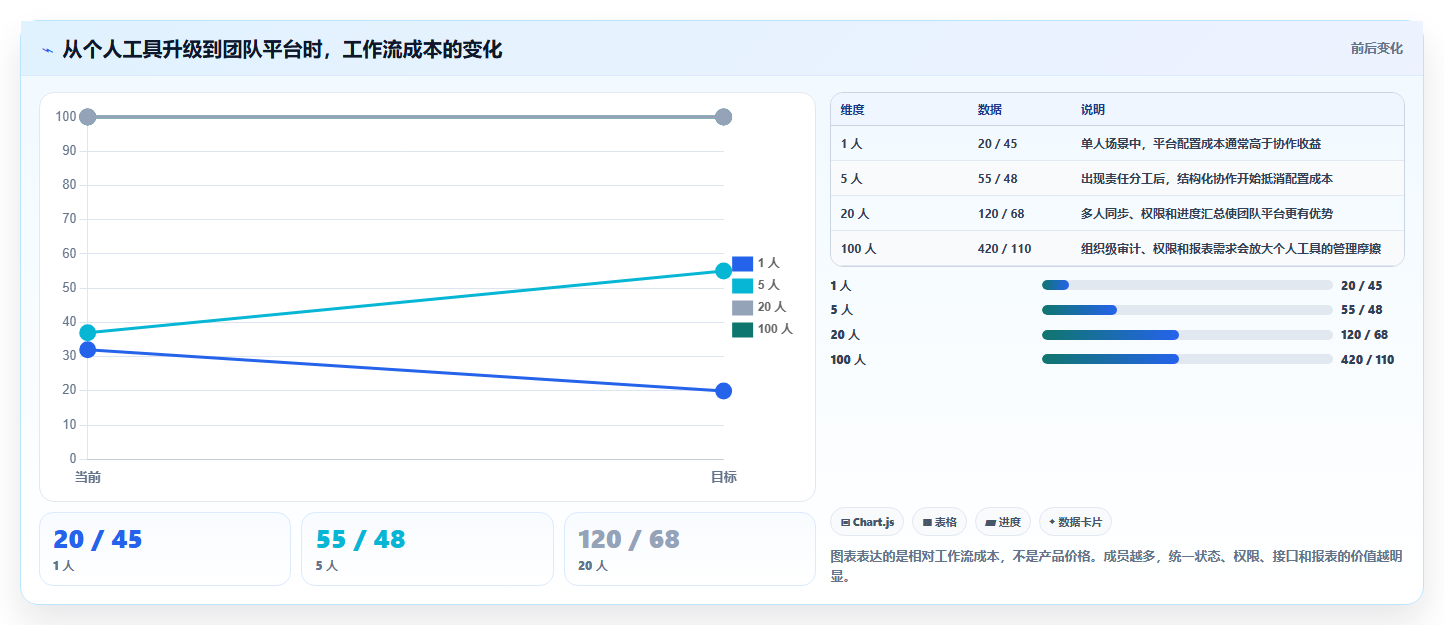Click the blue data point at 目标
1444x625 pixels.
coord(724,391)
